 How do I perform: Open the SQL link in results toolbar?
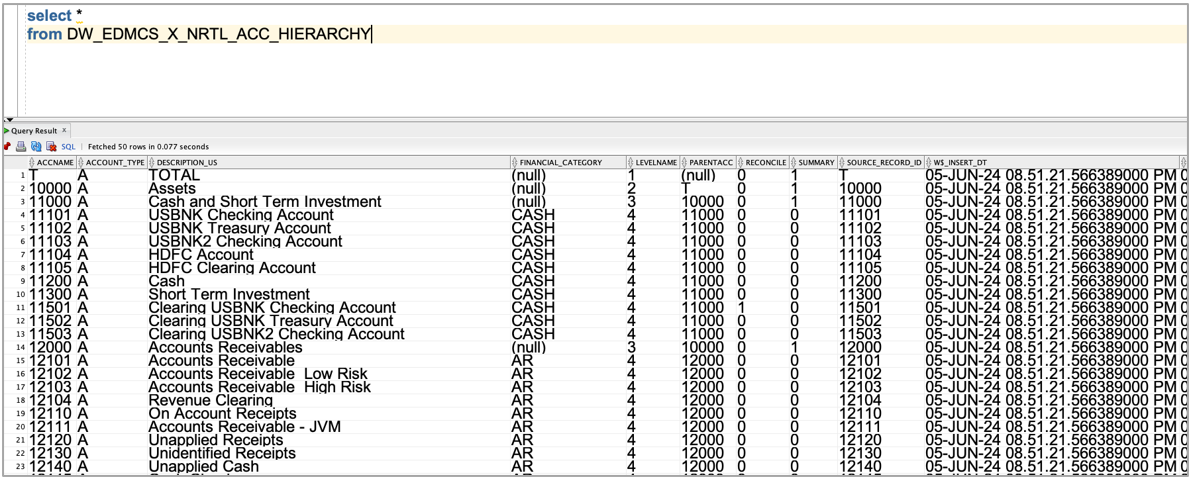[68, 147]
